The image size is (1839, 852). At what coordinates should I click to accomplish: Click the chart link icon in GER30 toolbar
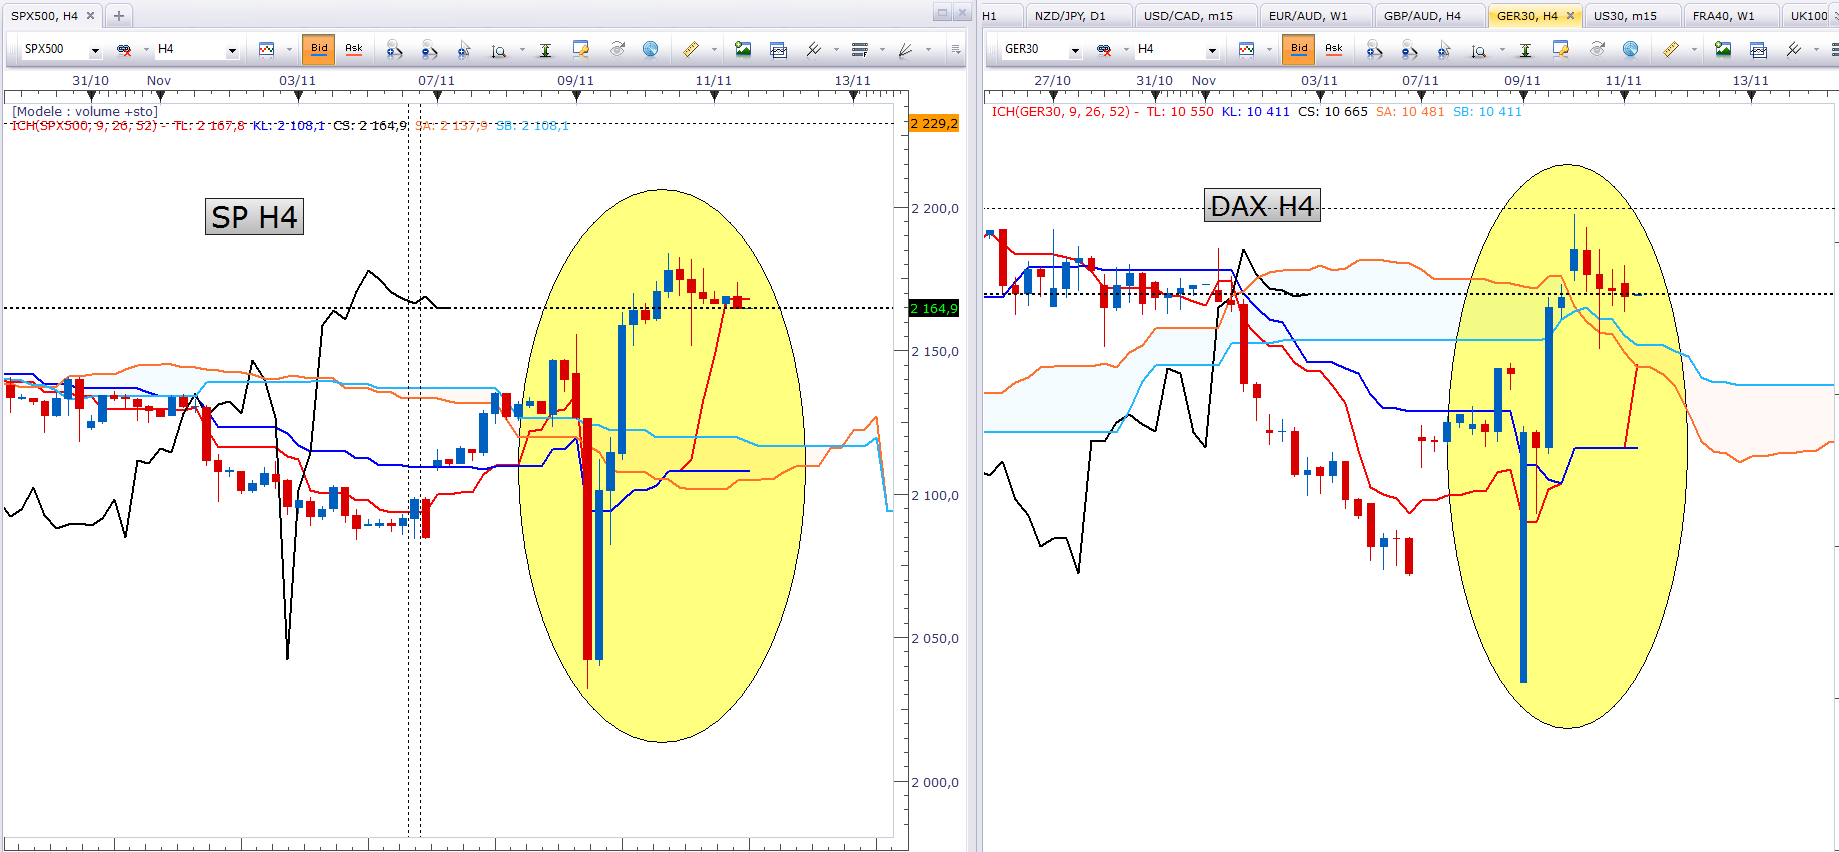pos(1104,49)
